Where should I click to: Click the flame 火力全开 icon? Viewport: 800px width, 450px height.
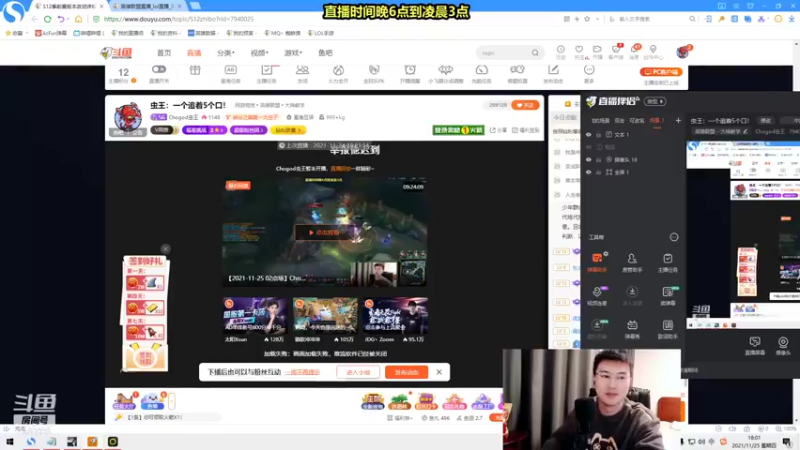tap(338, 70)
